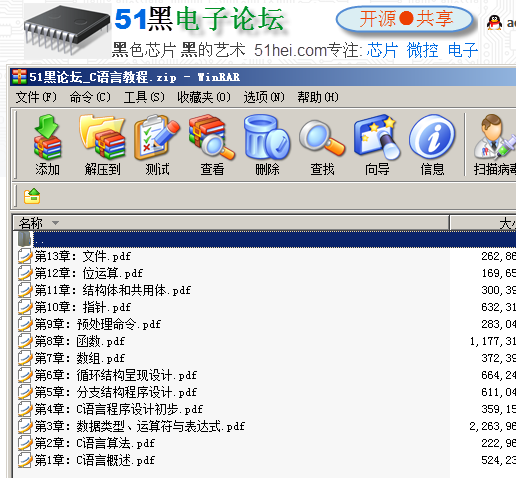Open the 命令(C) menu

tap(90, 97)
